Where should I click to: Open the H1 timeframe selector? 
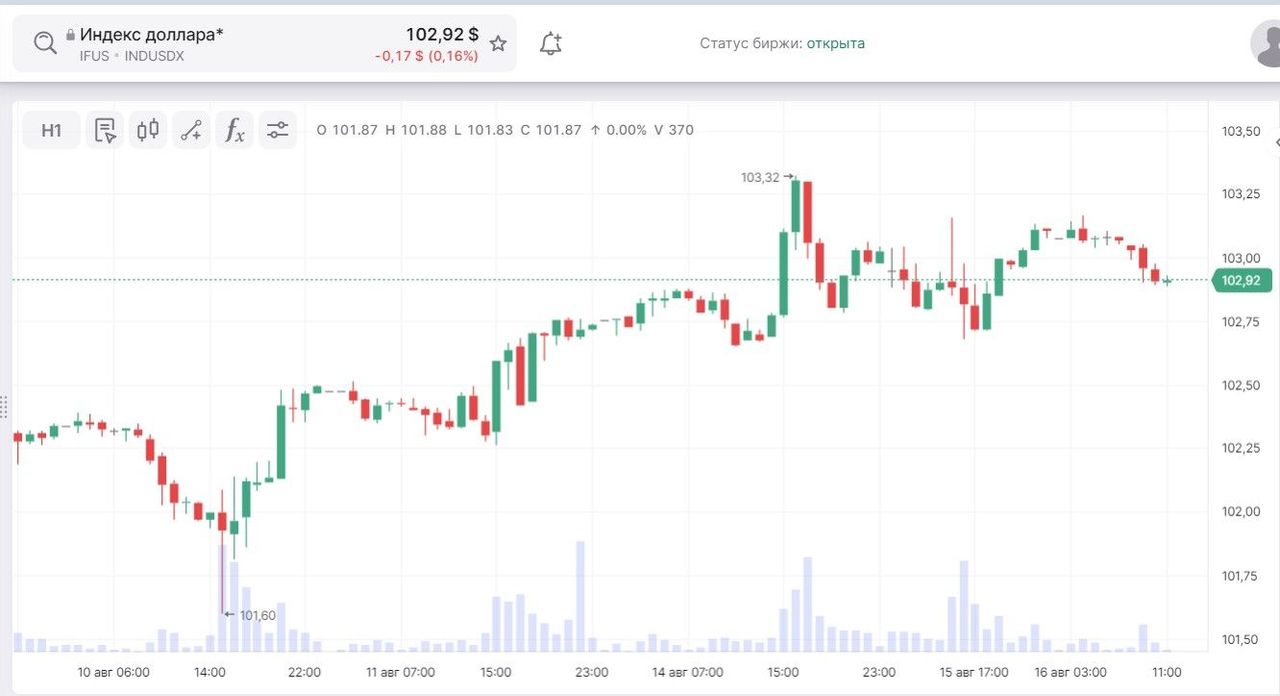click(52, 130)
